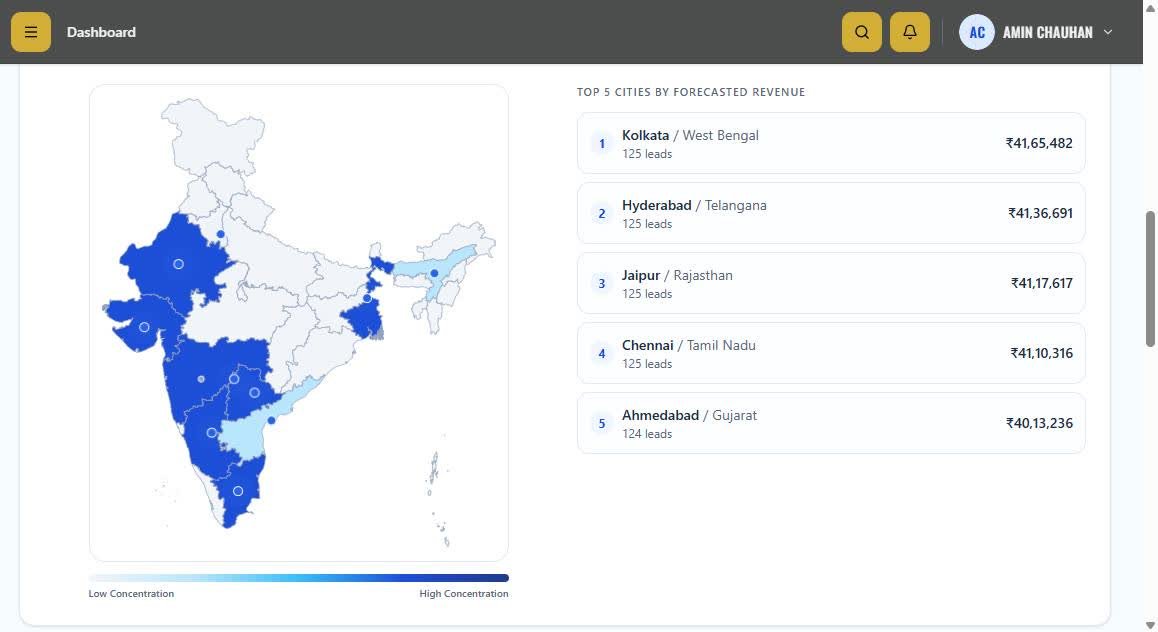
Task: Click the Andhra Pradesh coastal marker dot
Action: [x=271, y=421]
